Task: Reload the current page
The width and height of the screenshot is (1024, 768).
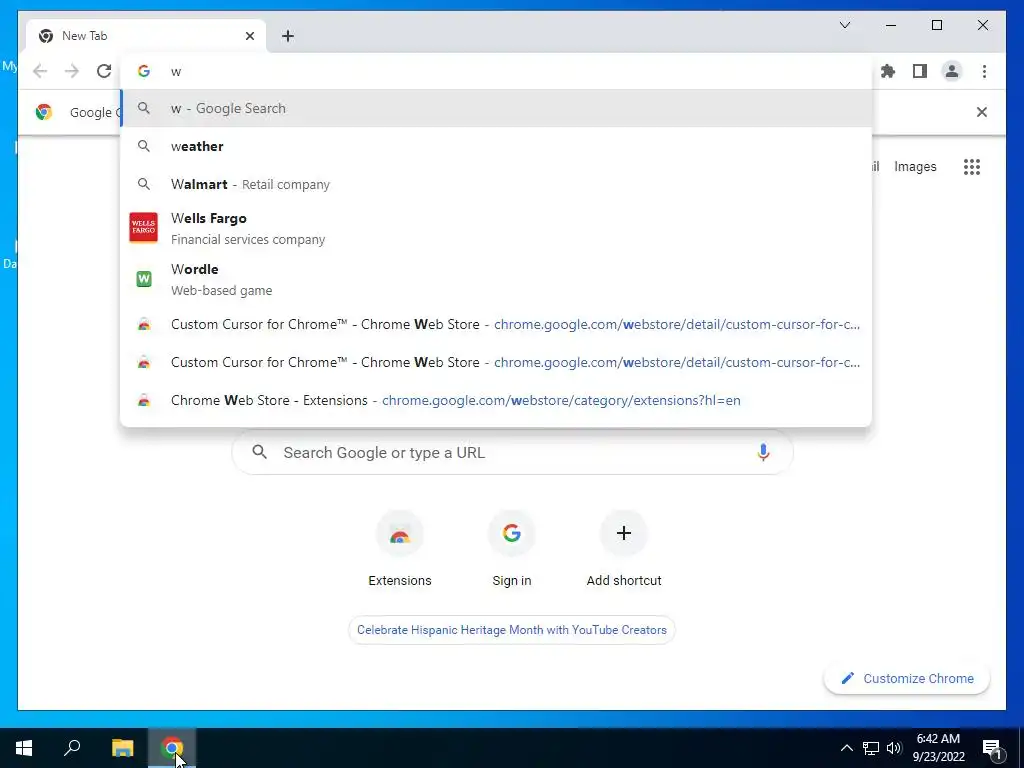Action: (104, 71)
